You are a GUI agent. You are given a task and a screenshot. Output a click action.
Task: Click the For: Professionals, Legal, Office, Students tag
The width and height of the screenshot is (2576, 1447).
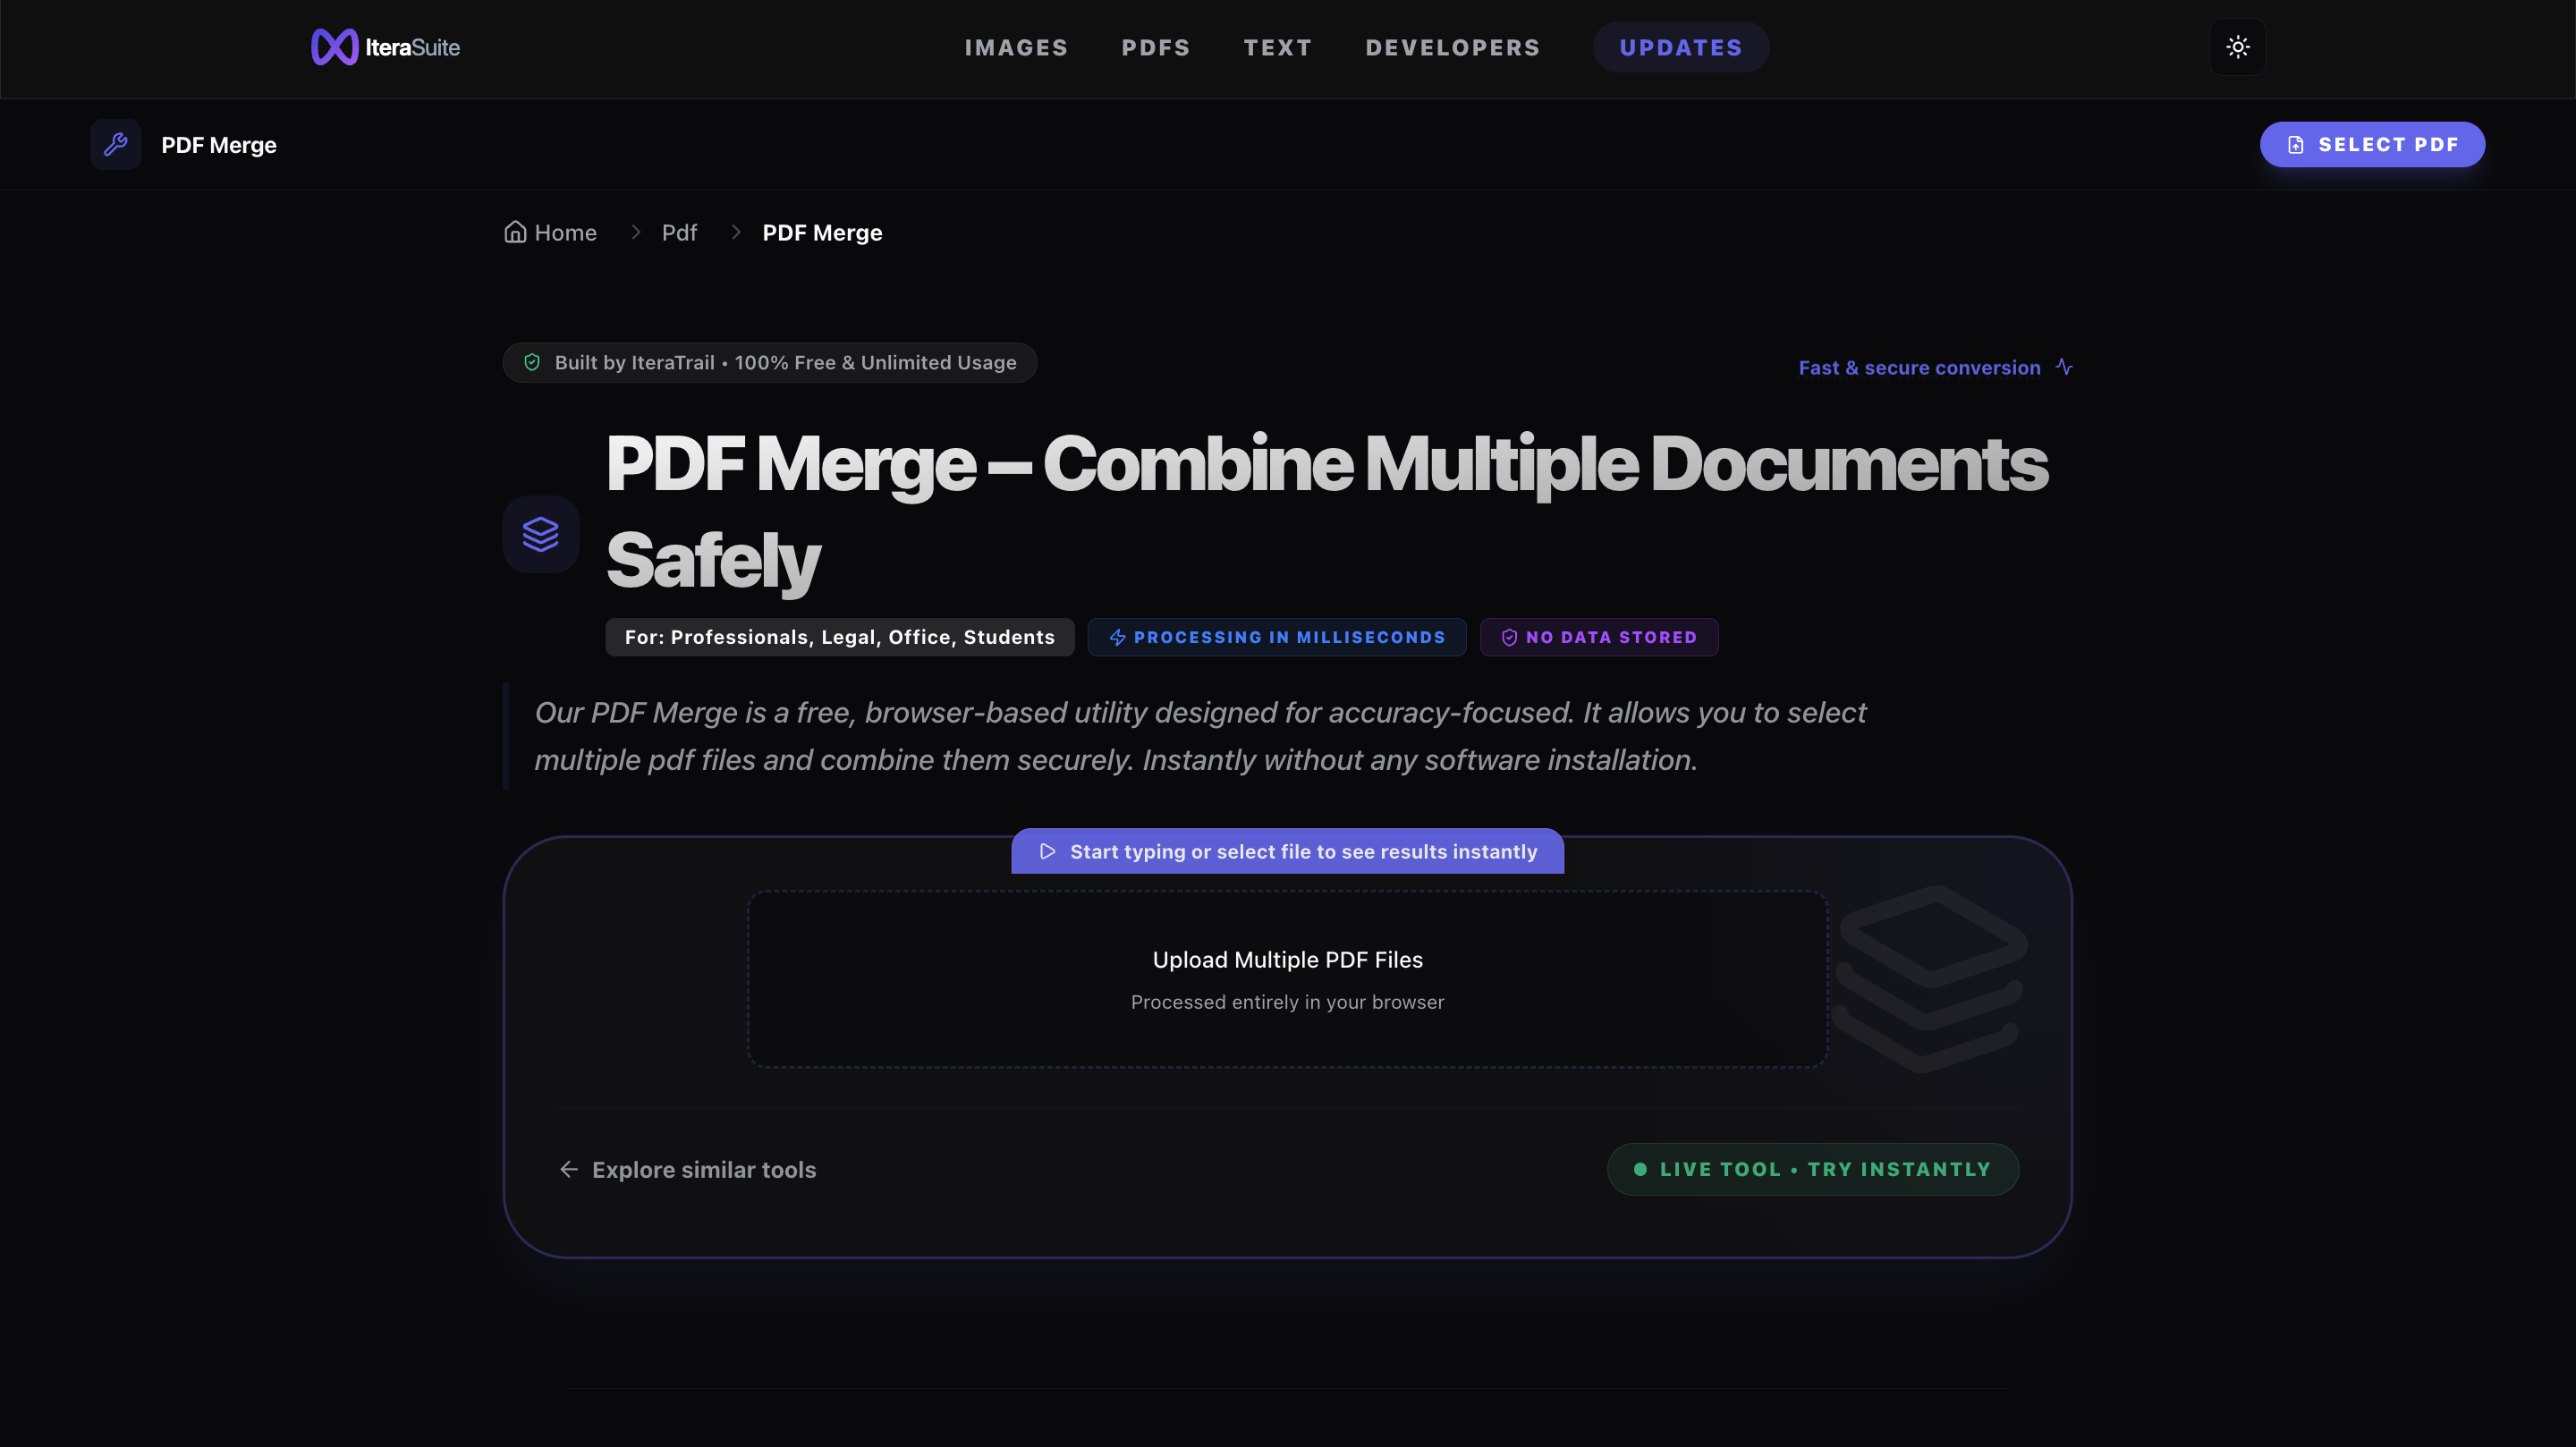pos(839,637)
